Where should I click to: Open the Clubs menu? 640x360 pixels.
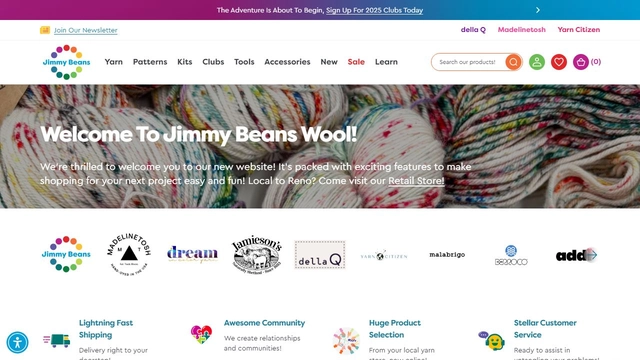pyautogui.click(x=213, y=62)
